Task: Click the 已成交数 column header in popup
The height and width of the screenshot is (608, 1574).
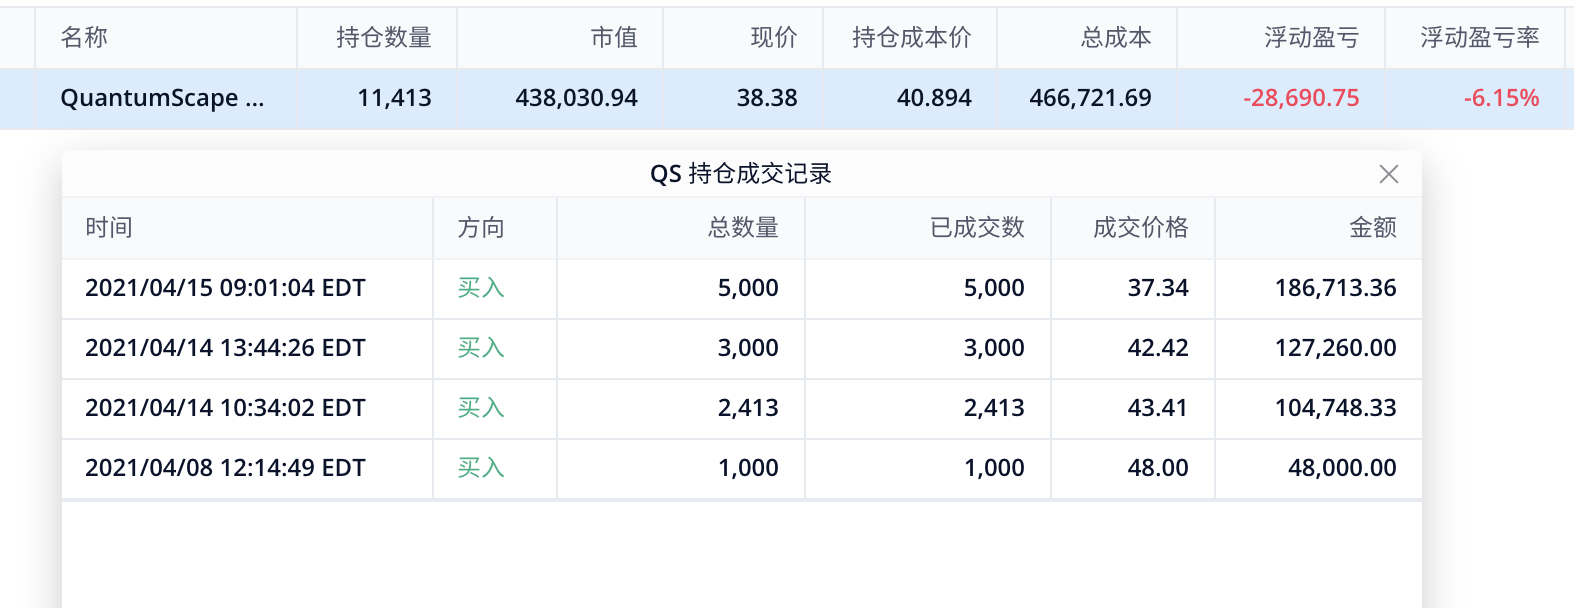Action: pos(977,228)
